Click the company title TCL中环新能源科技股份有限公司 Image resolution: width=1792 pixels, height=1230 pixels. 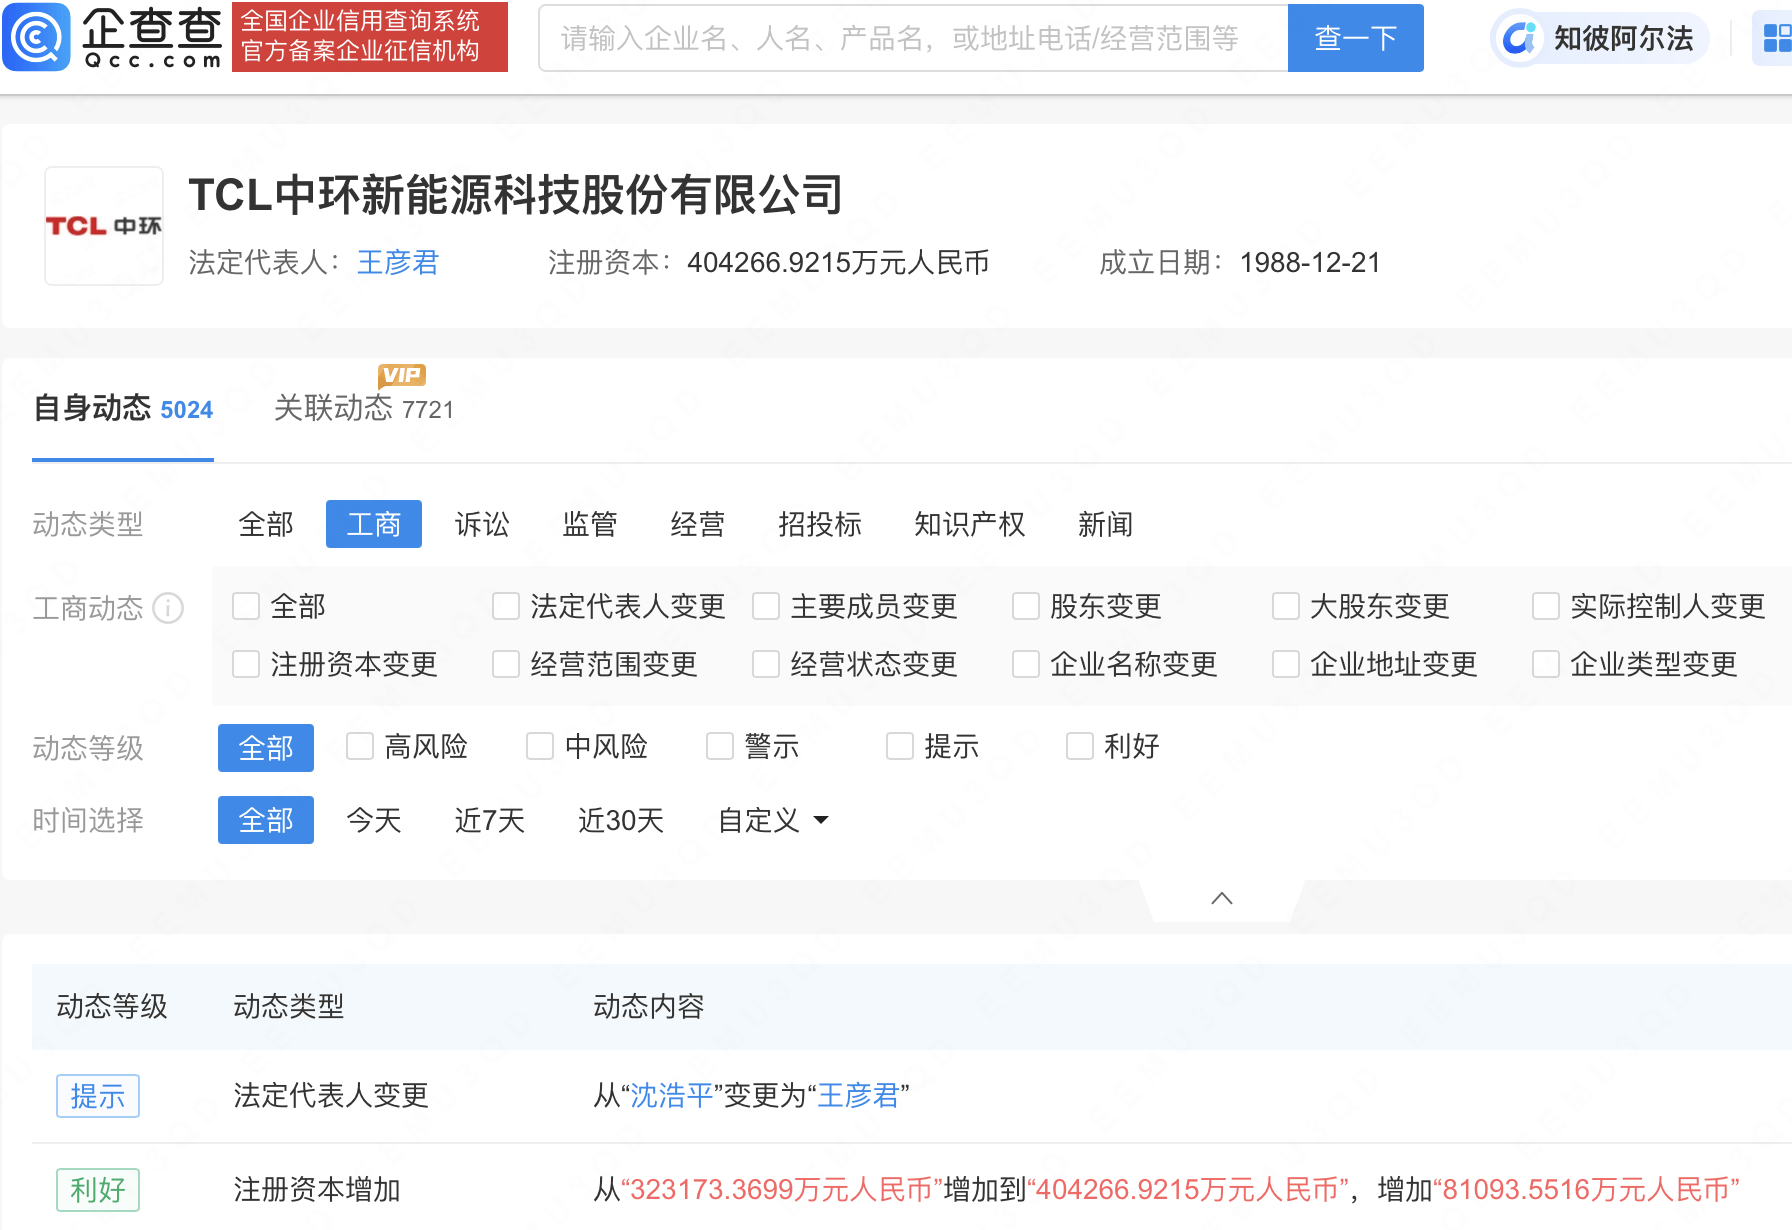pos(516,195)
